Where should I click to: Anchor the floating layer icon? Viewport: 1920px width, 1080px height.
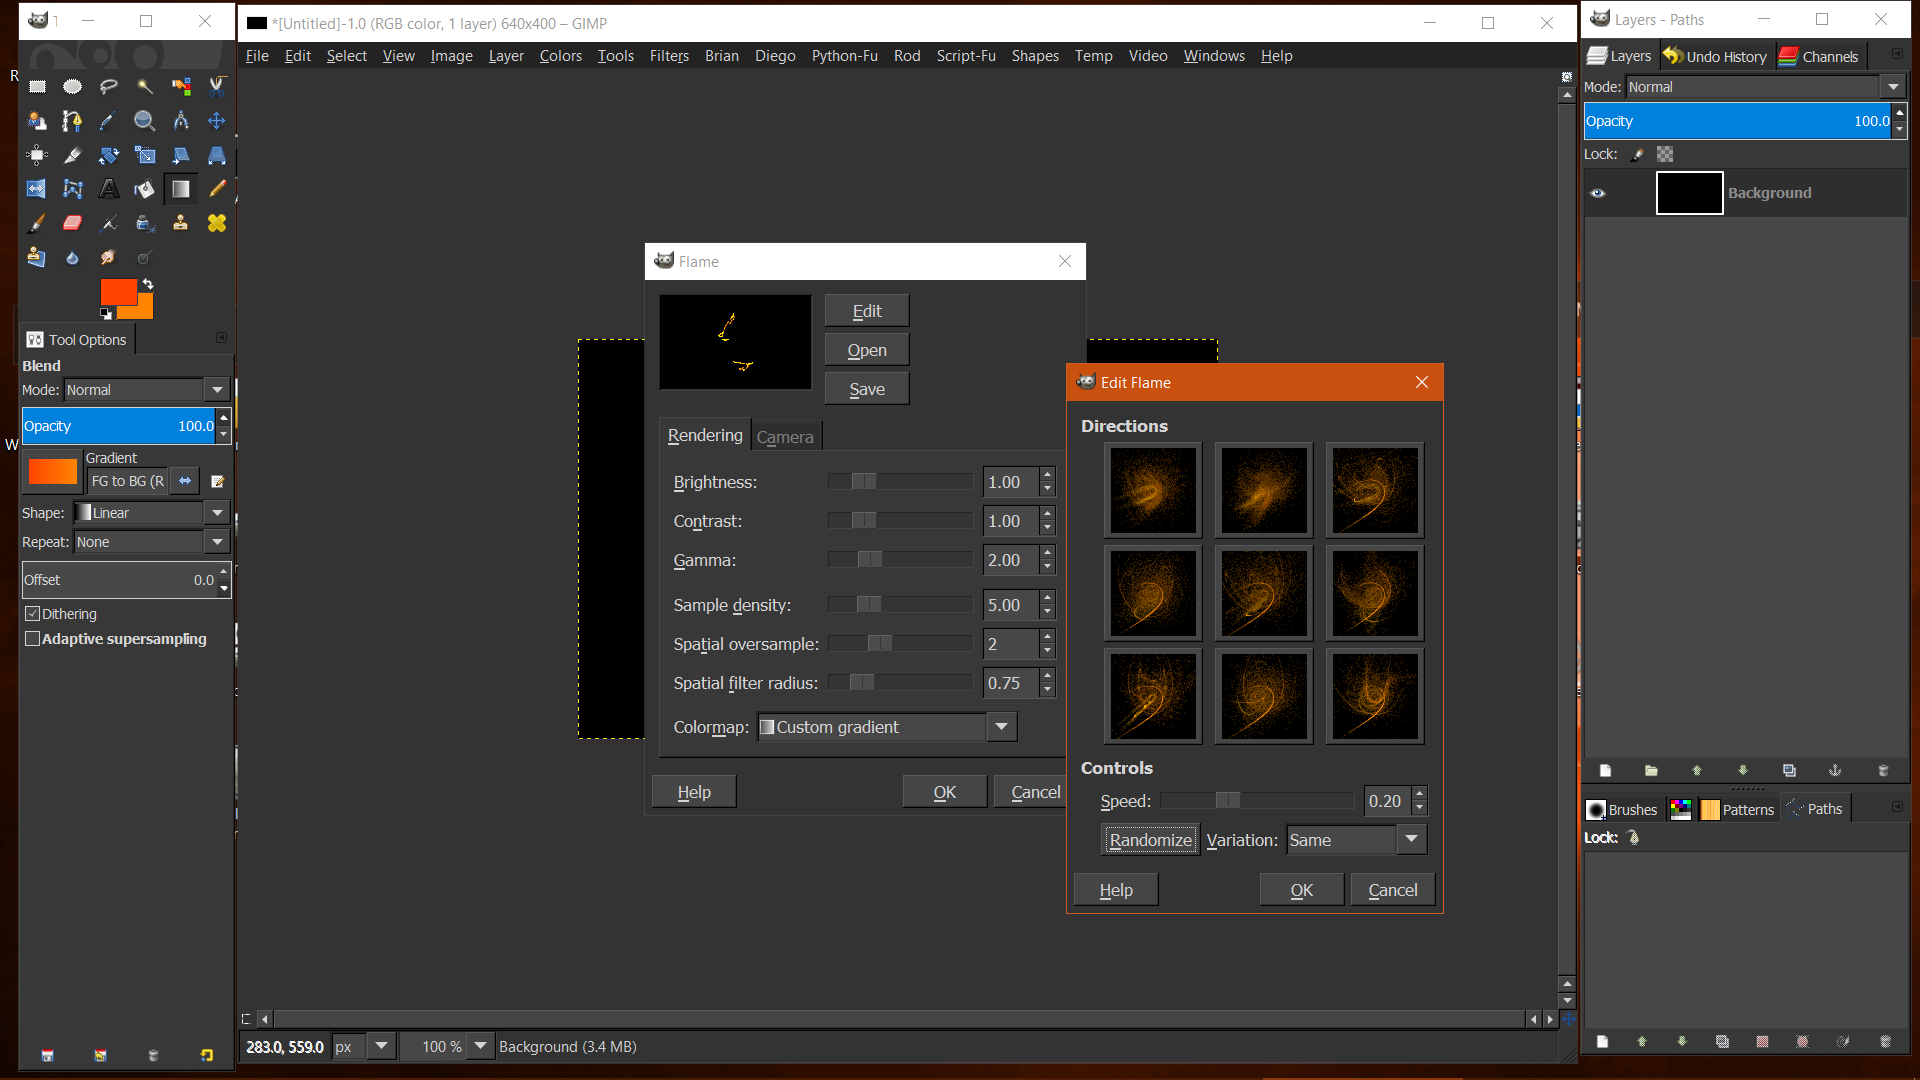click(1835, 770)
